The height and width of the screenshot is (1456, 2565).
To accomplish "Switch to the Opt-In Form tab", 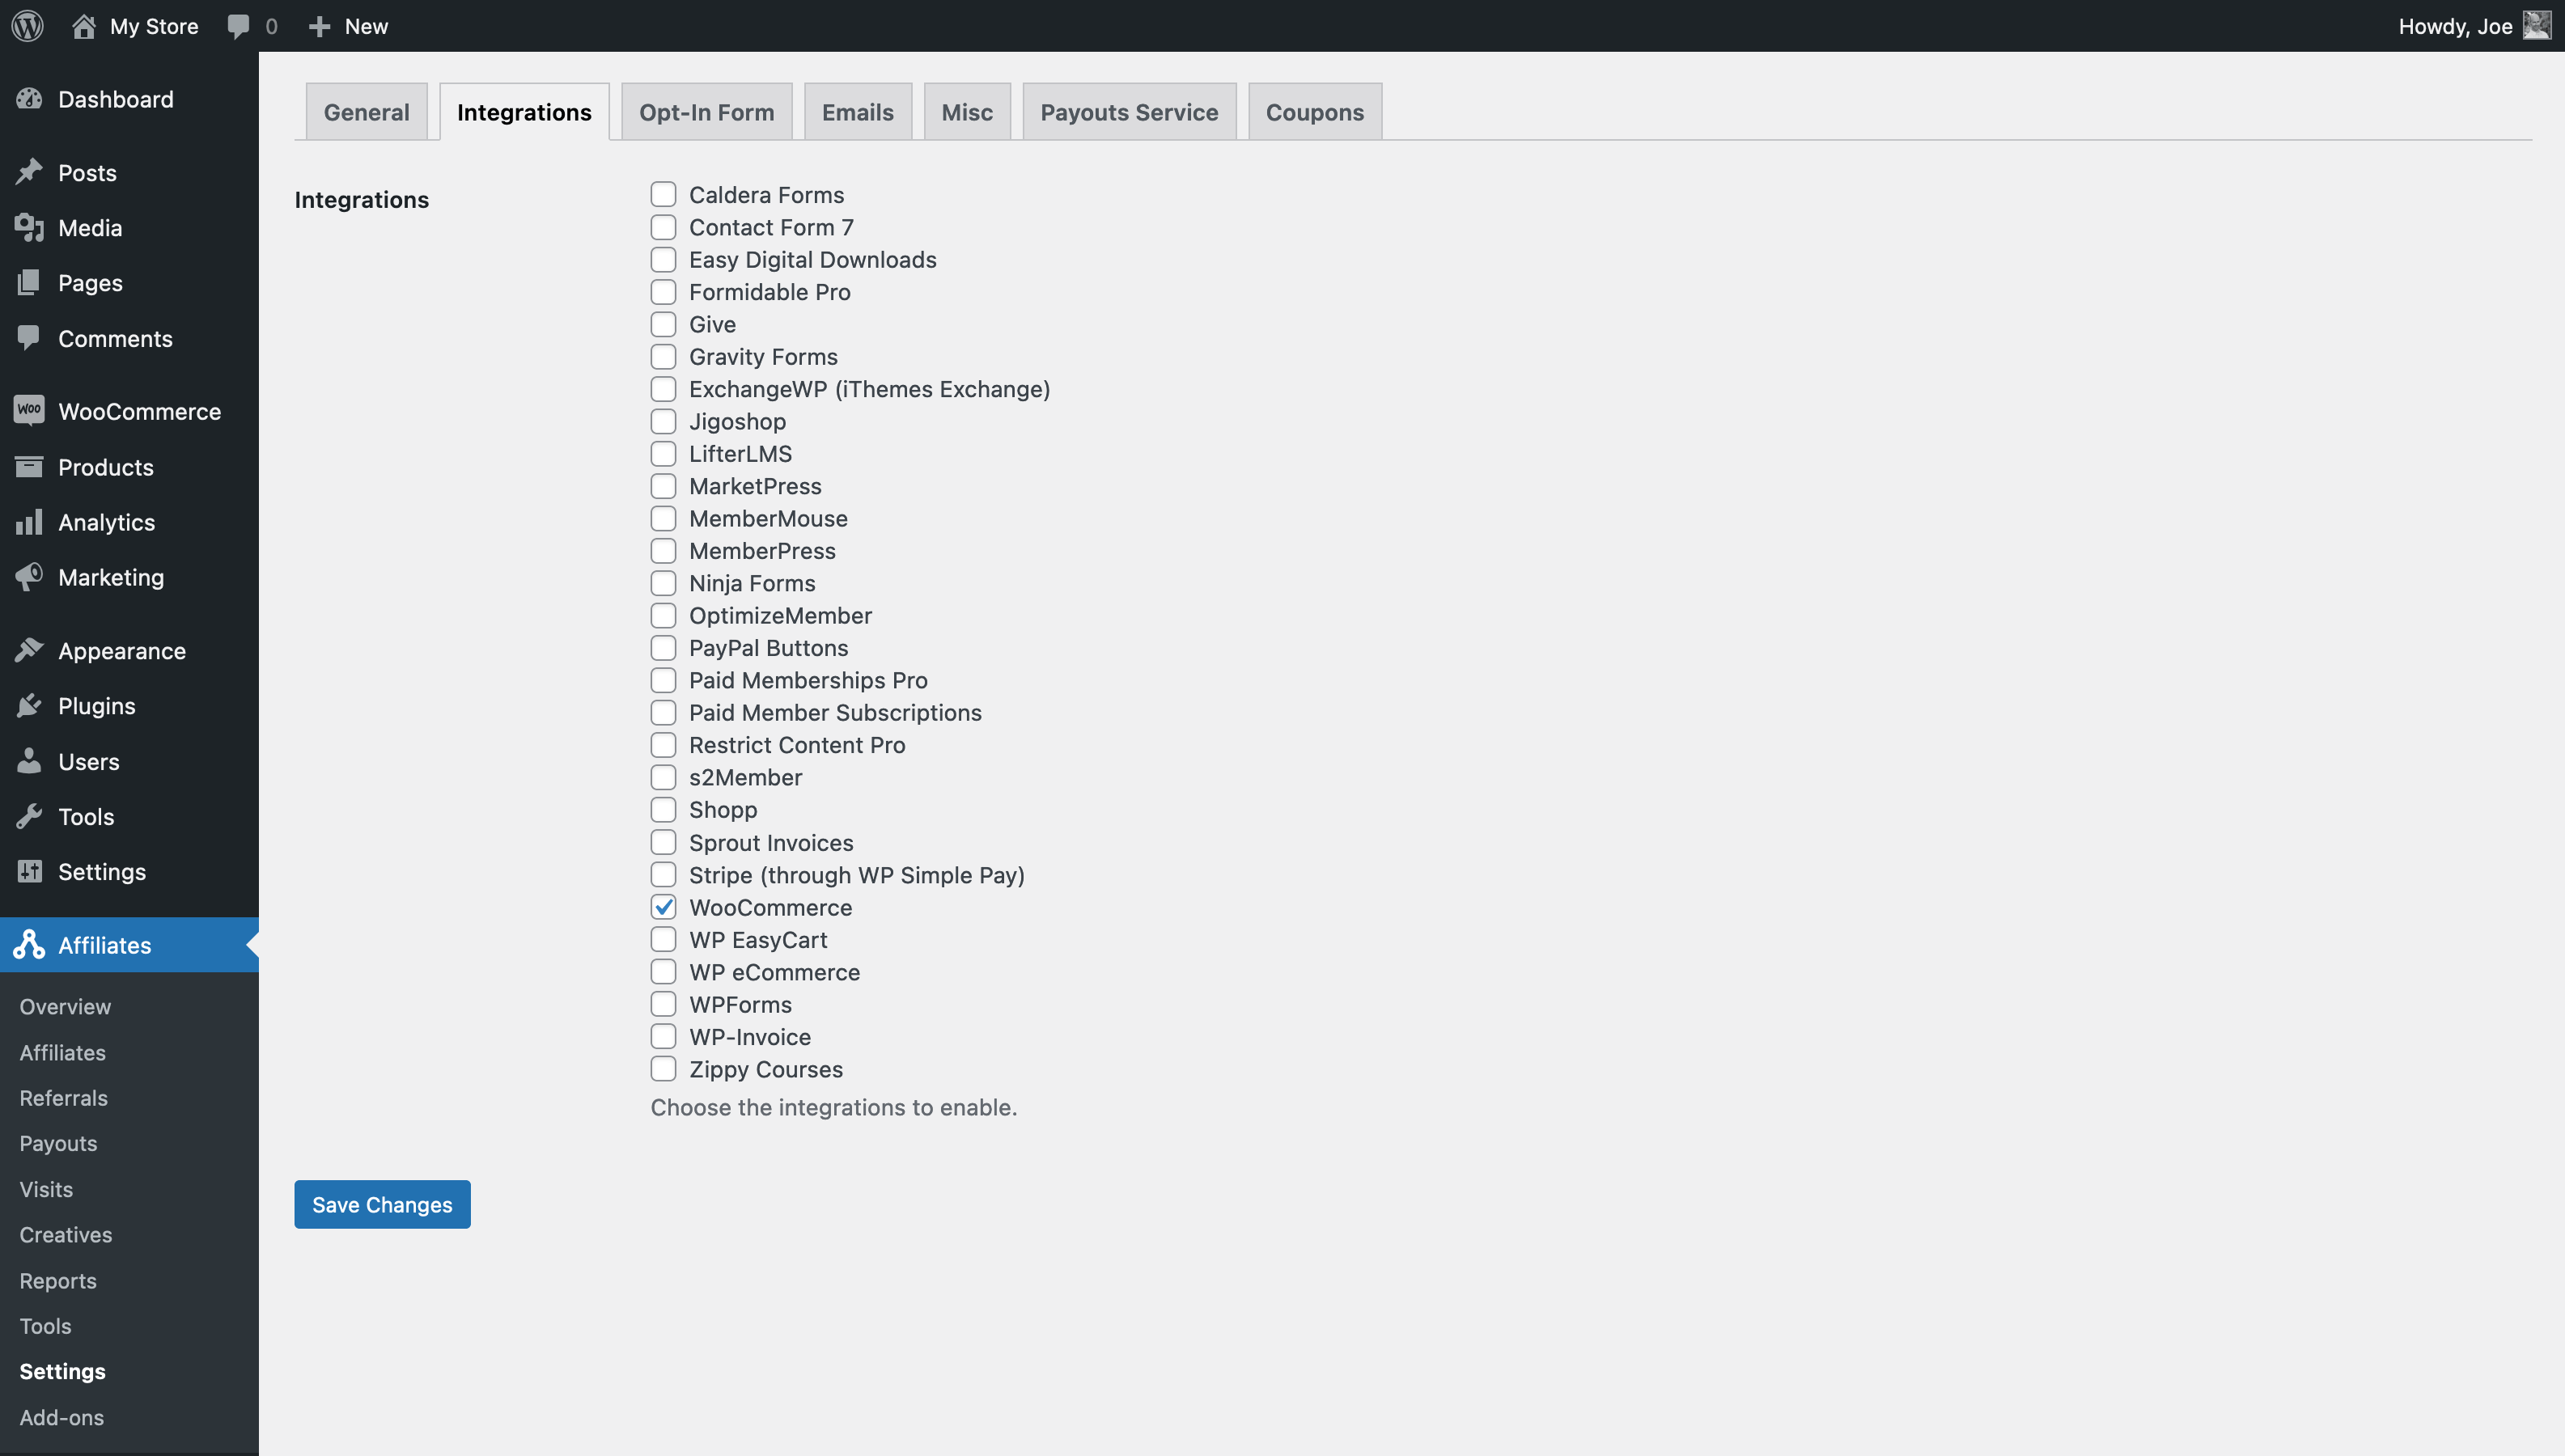I will click(706, 112).
